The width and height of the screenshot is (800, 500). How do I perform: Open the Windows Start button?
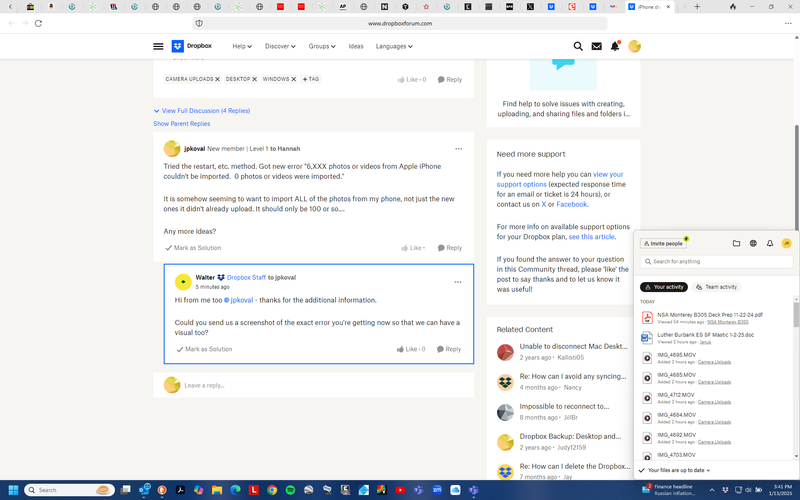(13, 490)
